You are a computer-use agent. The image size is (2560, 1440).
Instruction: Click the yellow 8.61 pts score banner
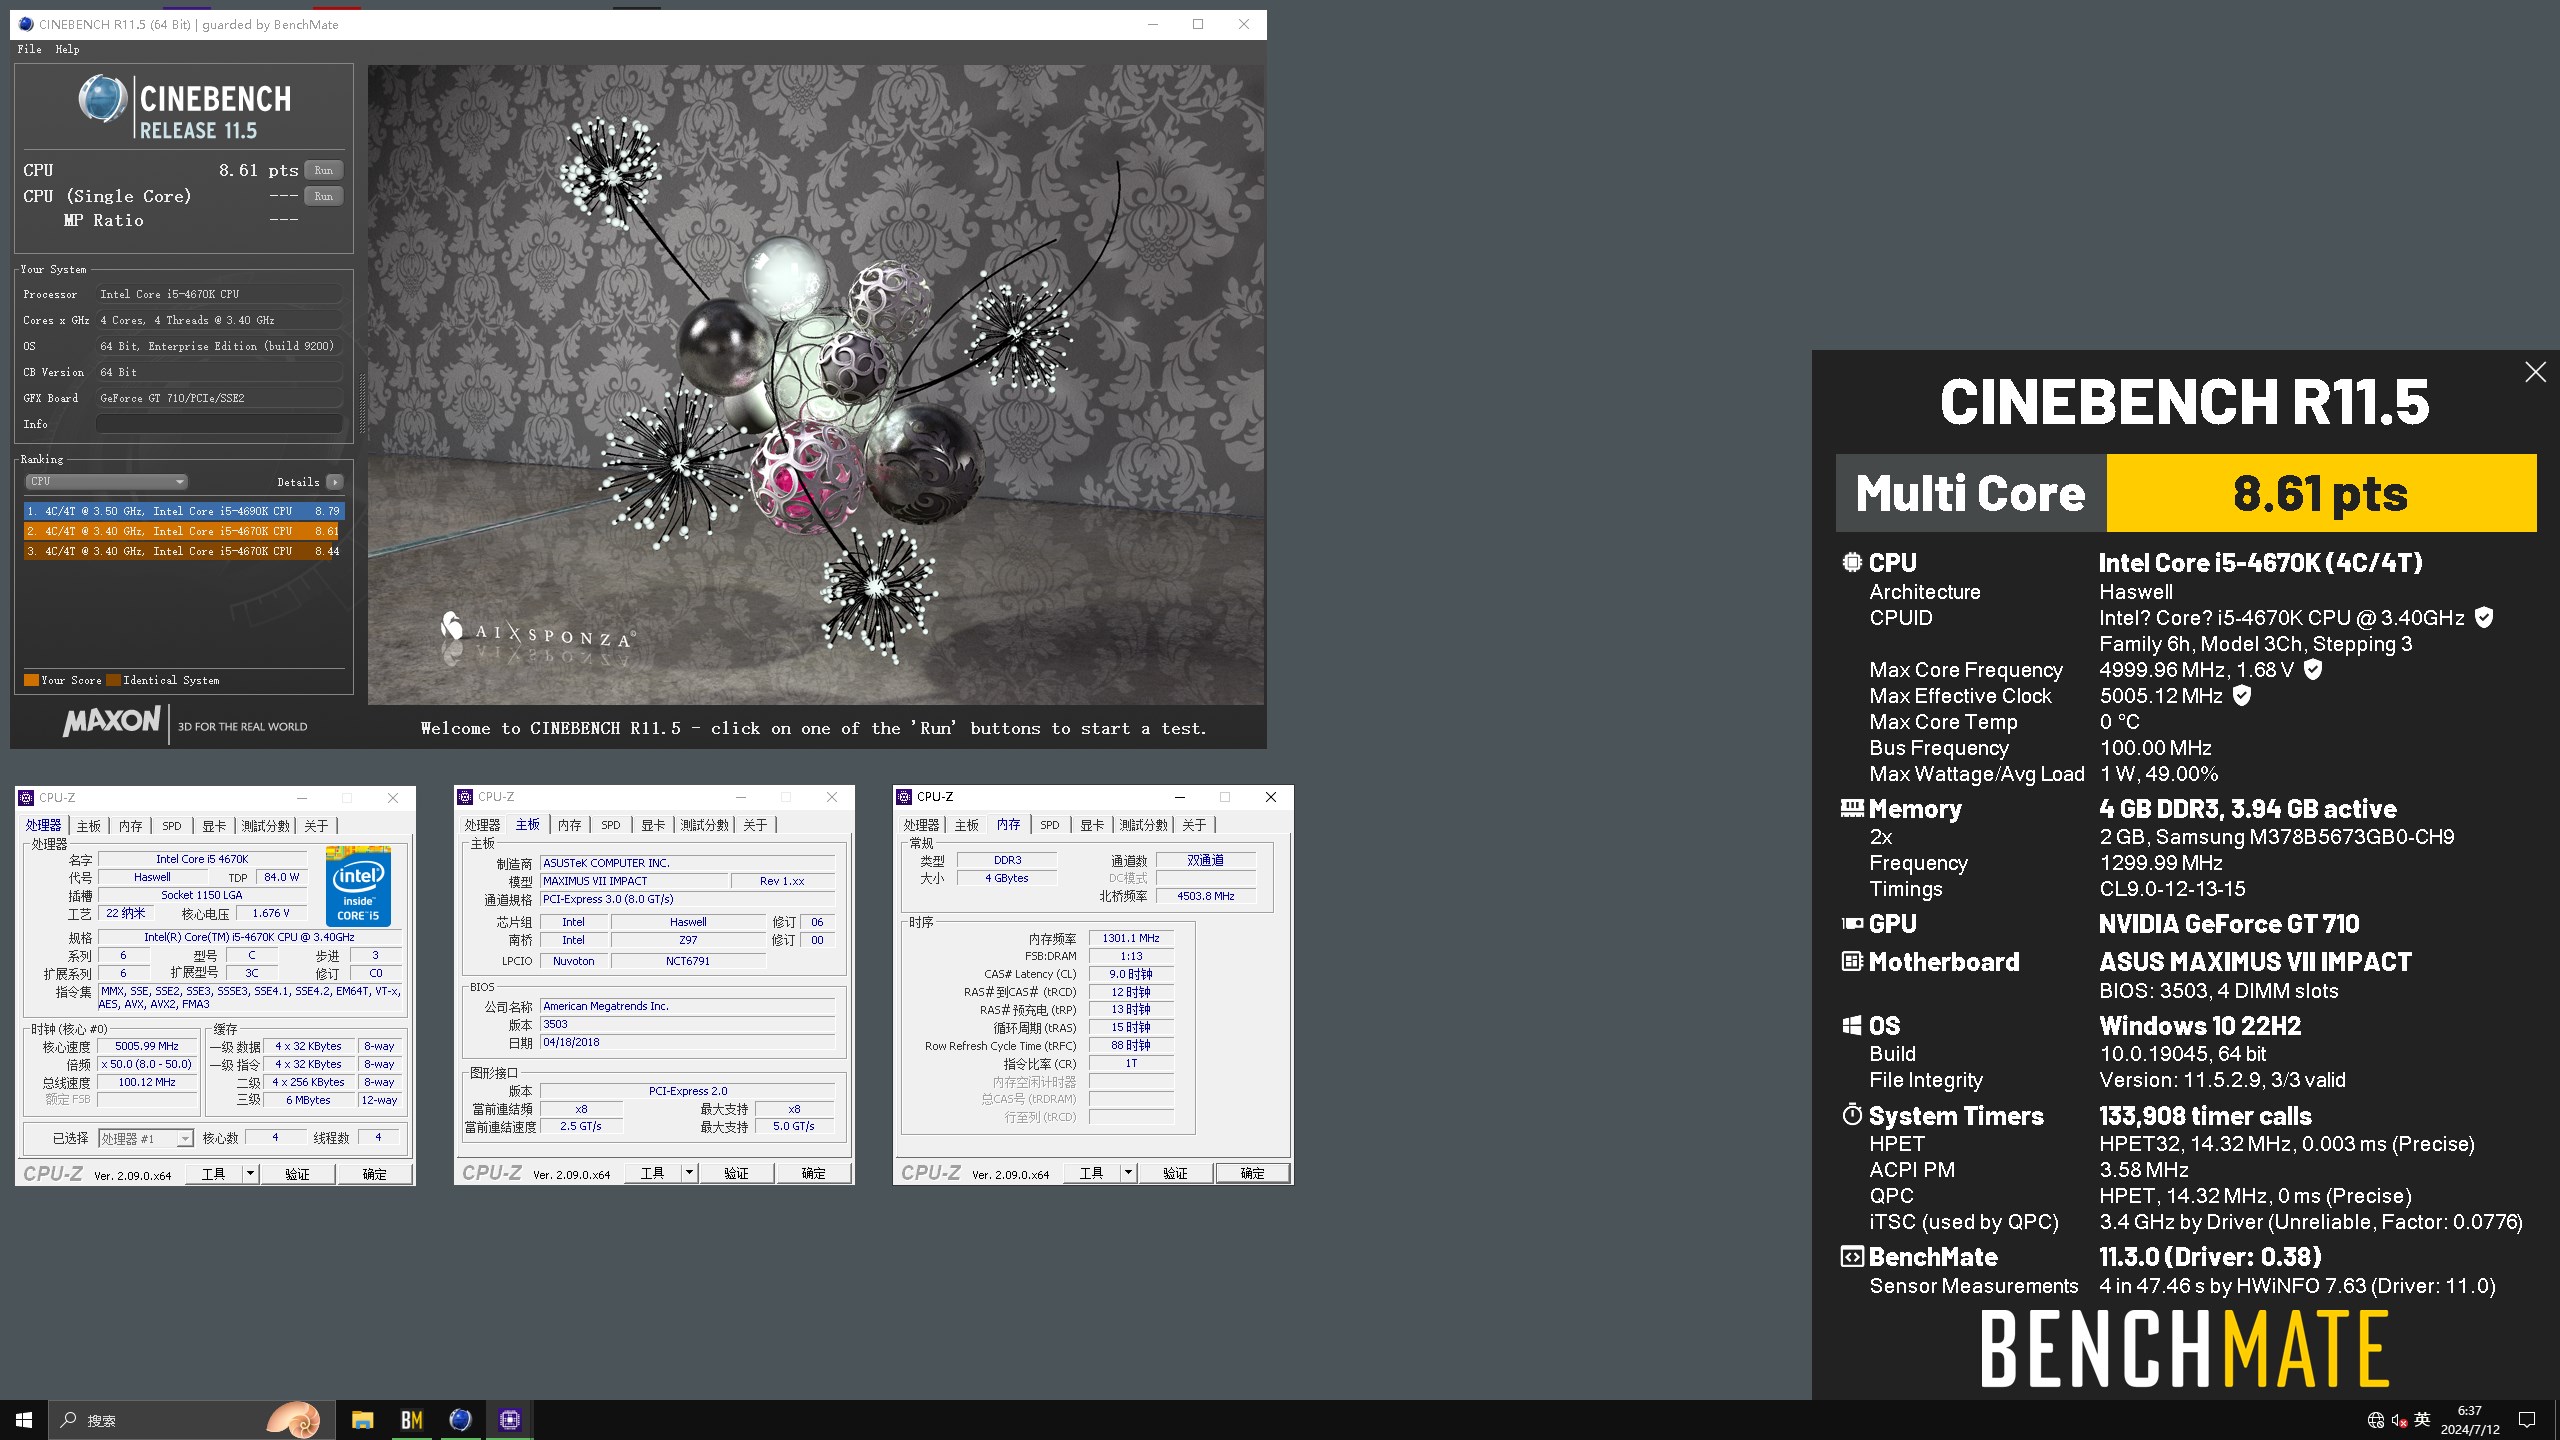point(2321,493)
